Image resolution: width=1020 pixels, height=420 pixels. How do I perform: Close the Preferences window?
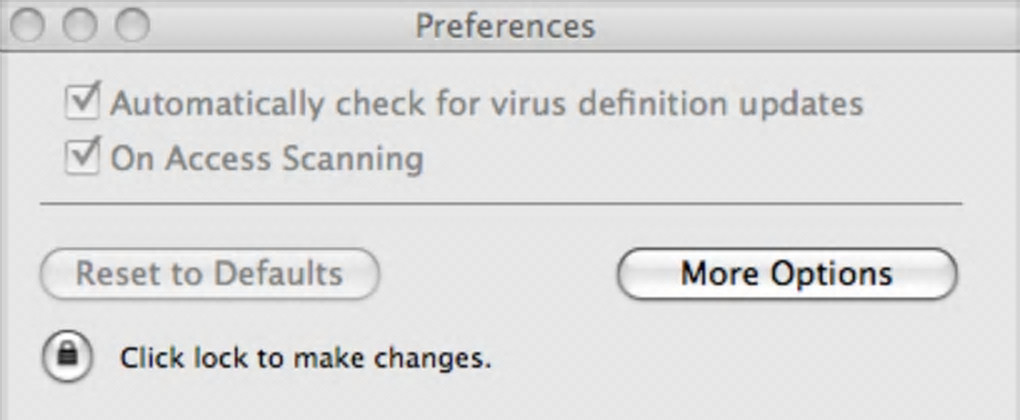point(29,24)
